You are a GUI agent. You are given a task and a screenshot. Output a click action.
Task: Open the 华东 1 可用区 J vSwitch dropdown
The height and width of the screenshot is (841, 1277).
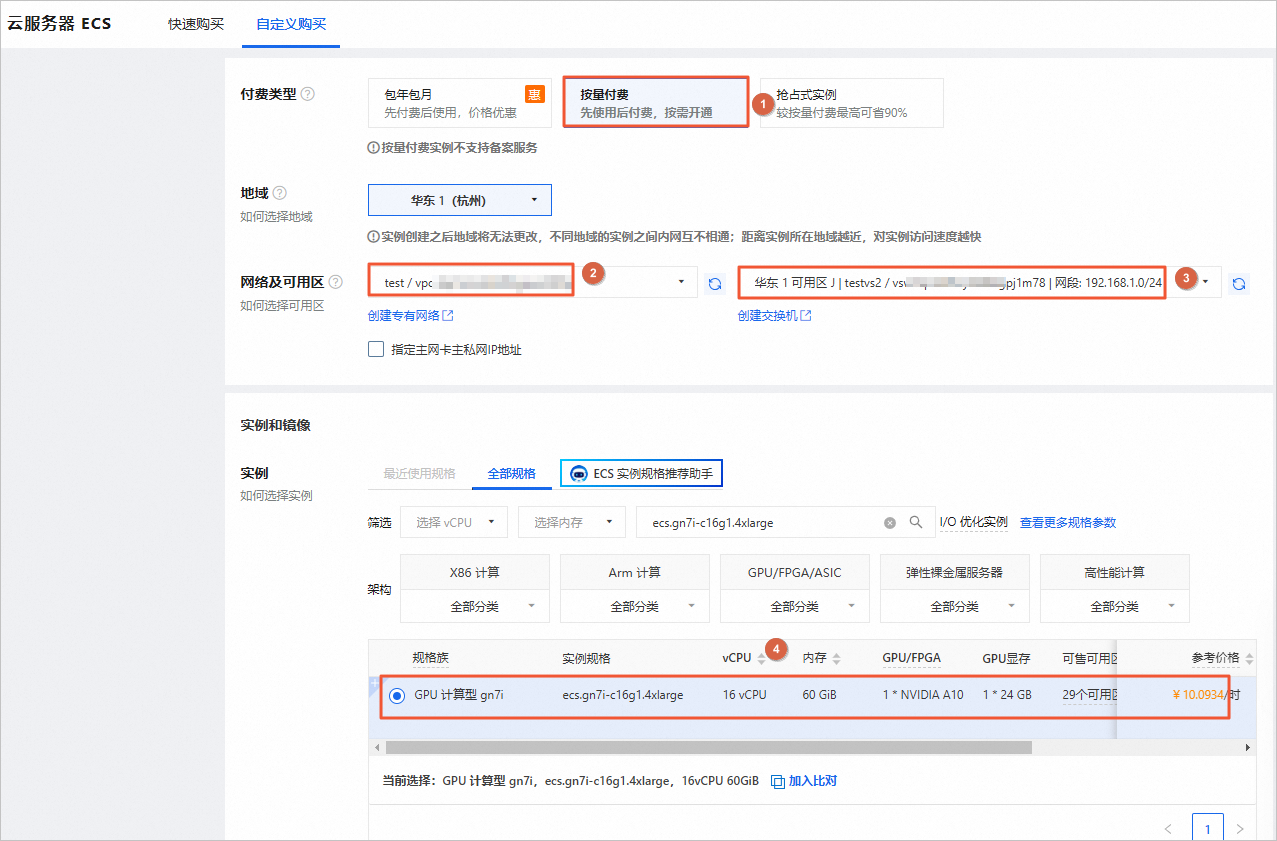pos(980,282)
